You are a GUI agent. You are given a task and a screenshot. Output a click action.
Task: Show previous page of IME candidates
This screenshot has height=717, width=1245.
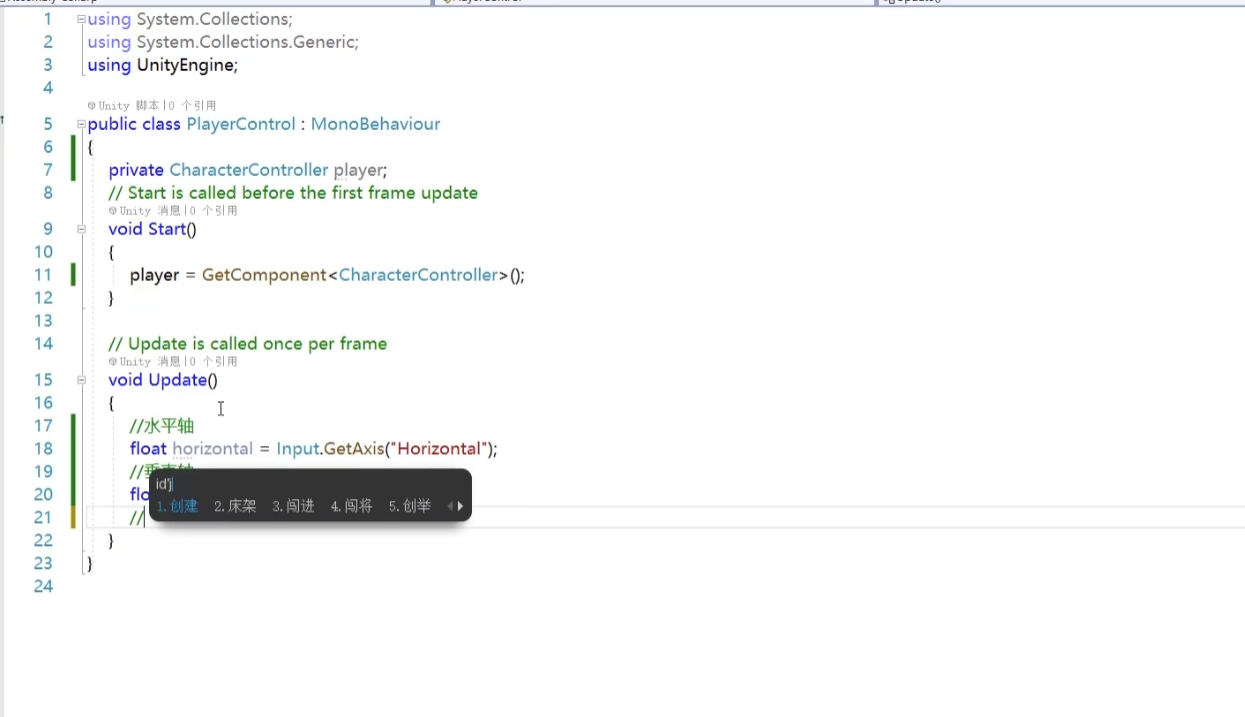(x=450, y=506)
